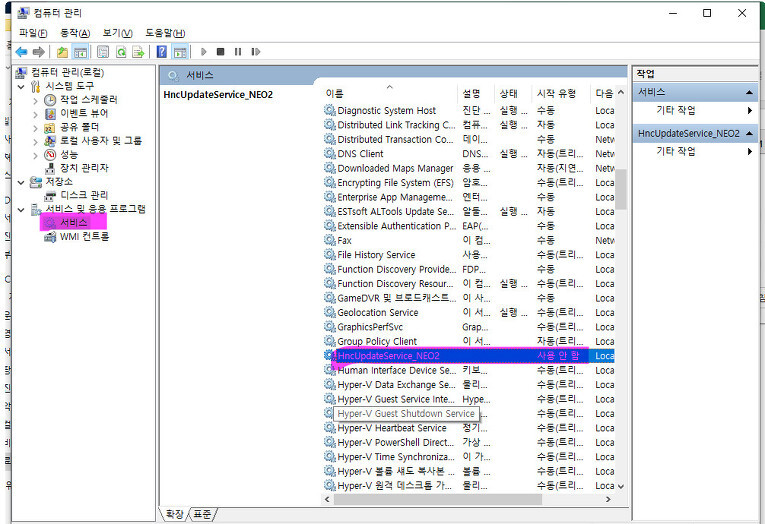Select the DNS Client service row
This screenshot has height=524, width=765.
point(360,154)
